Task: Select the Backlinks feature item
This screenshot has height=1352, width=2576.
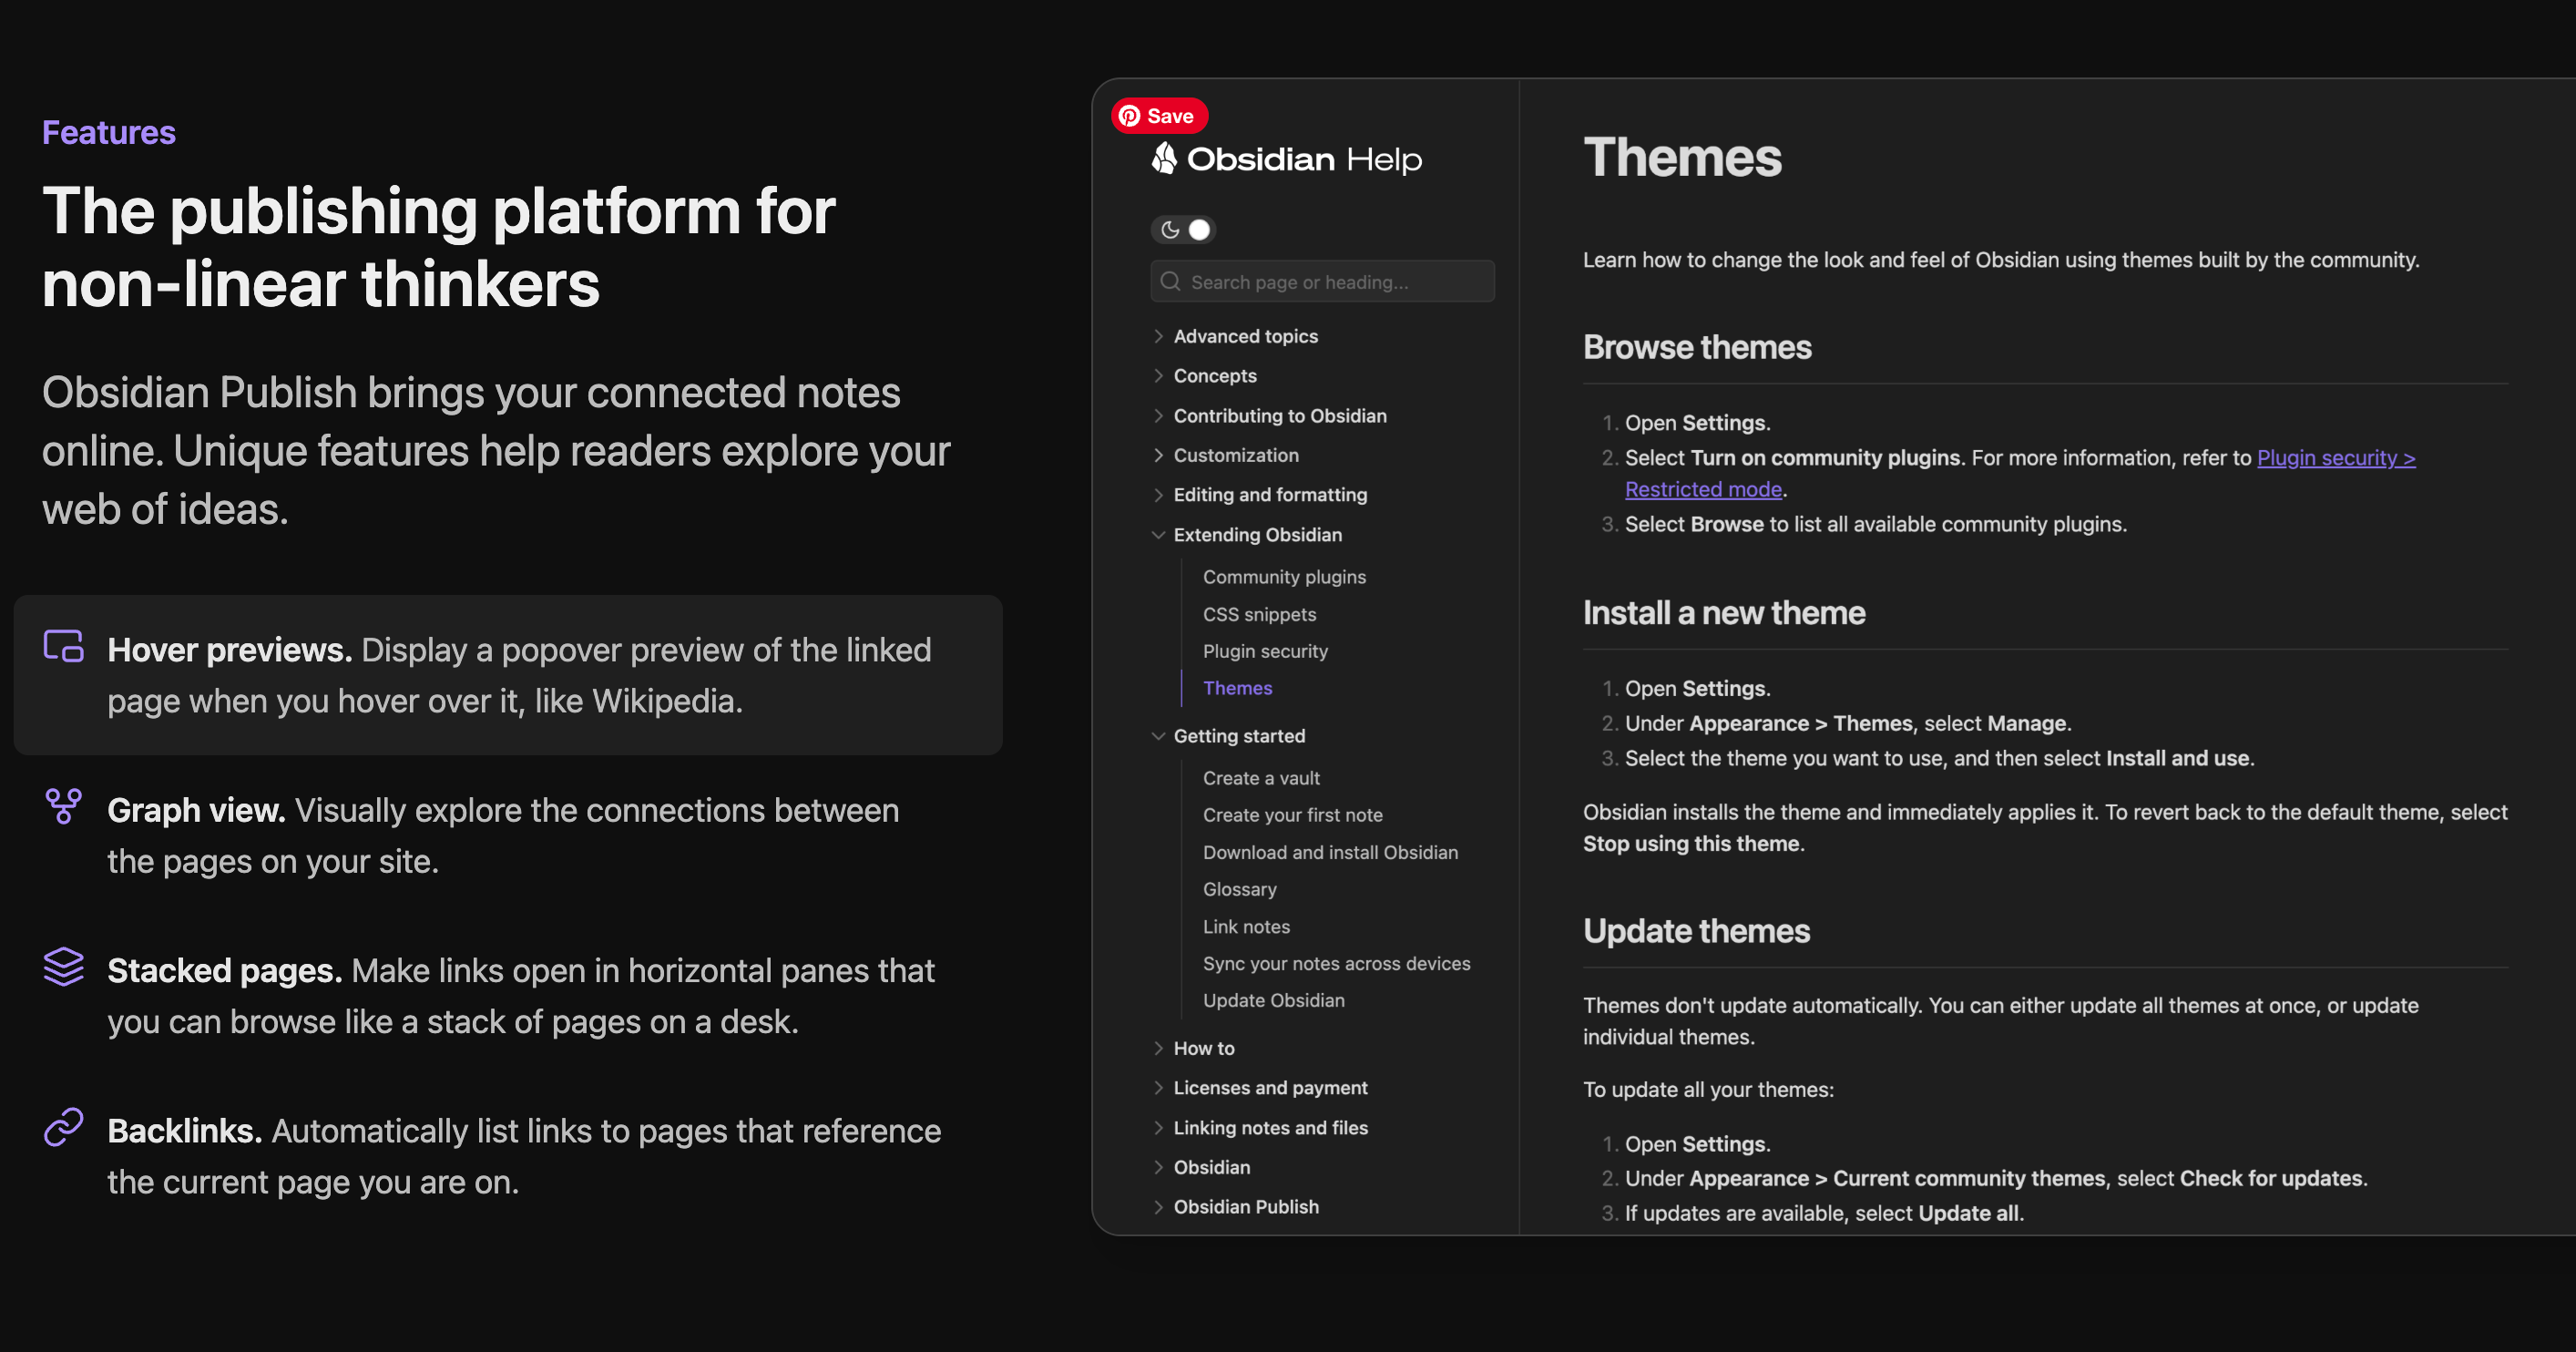Action: tap(508, 1157)
